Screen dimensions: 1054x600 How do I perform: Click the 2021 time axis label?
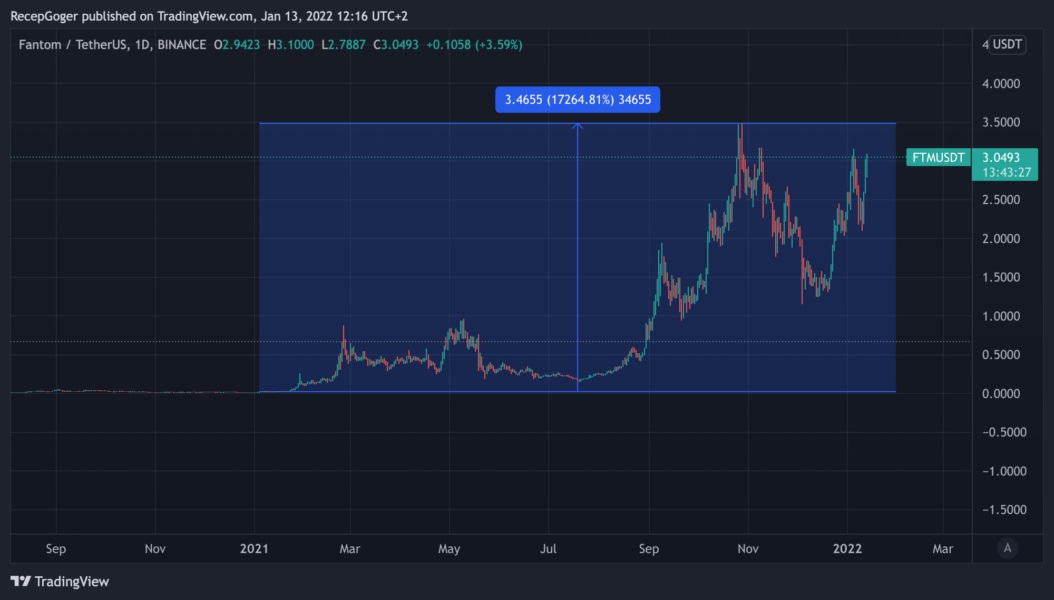(254, 549)
